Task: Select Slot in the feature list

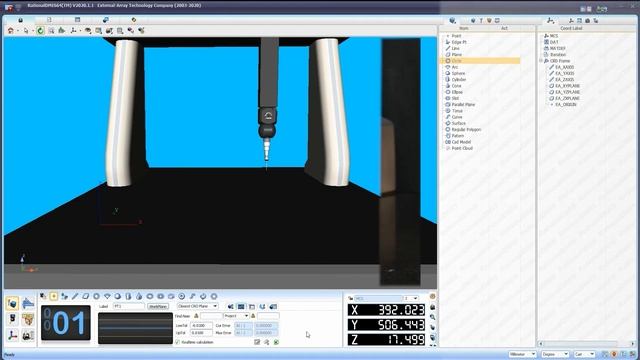Action: [x=455, y=98]
